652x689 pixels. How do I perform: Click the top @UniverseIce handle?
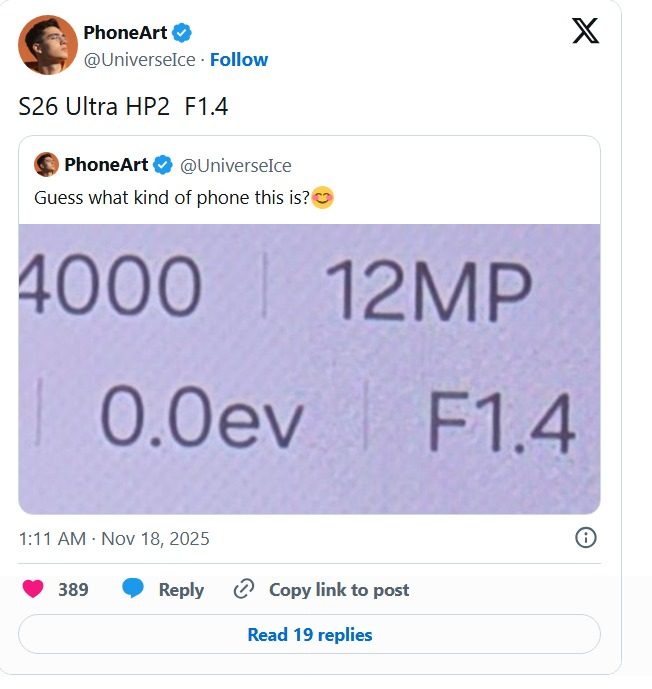pos(140,59)
